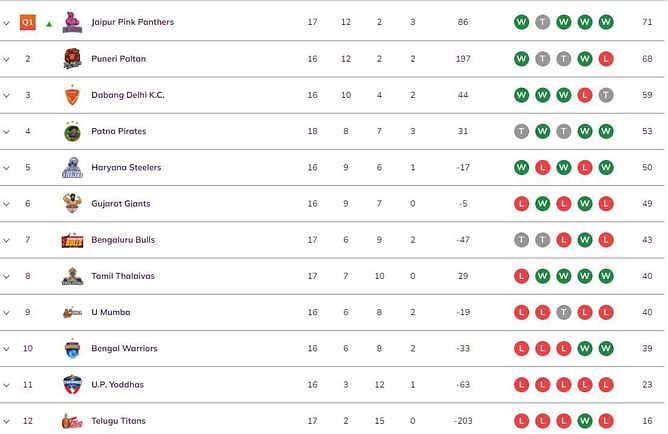This screenshot has height=434, width=668.
Task: Click the Puneri Paltan team logo
Action: point(72,59)
